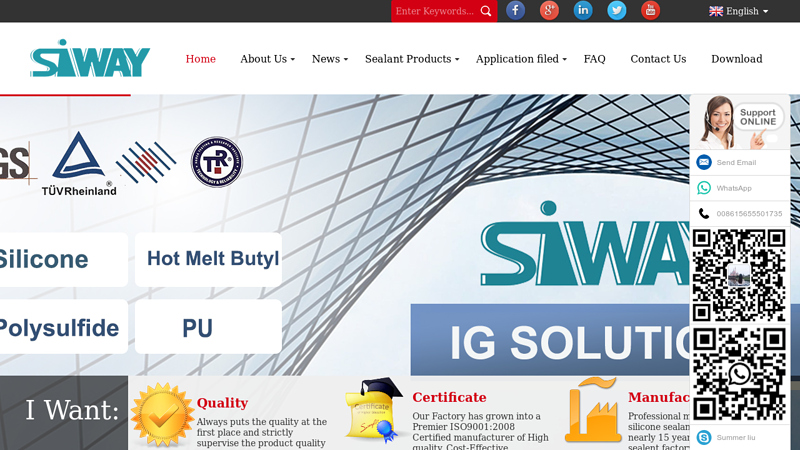
Task: Focus the Enter Keywords search field
Action: (435, 11)
